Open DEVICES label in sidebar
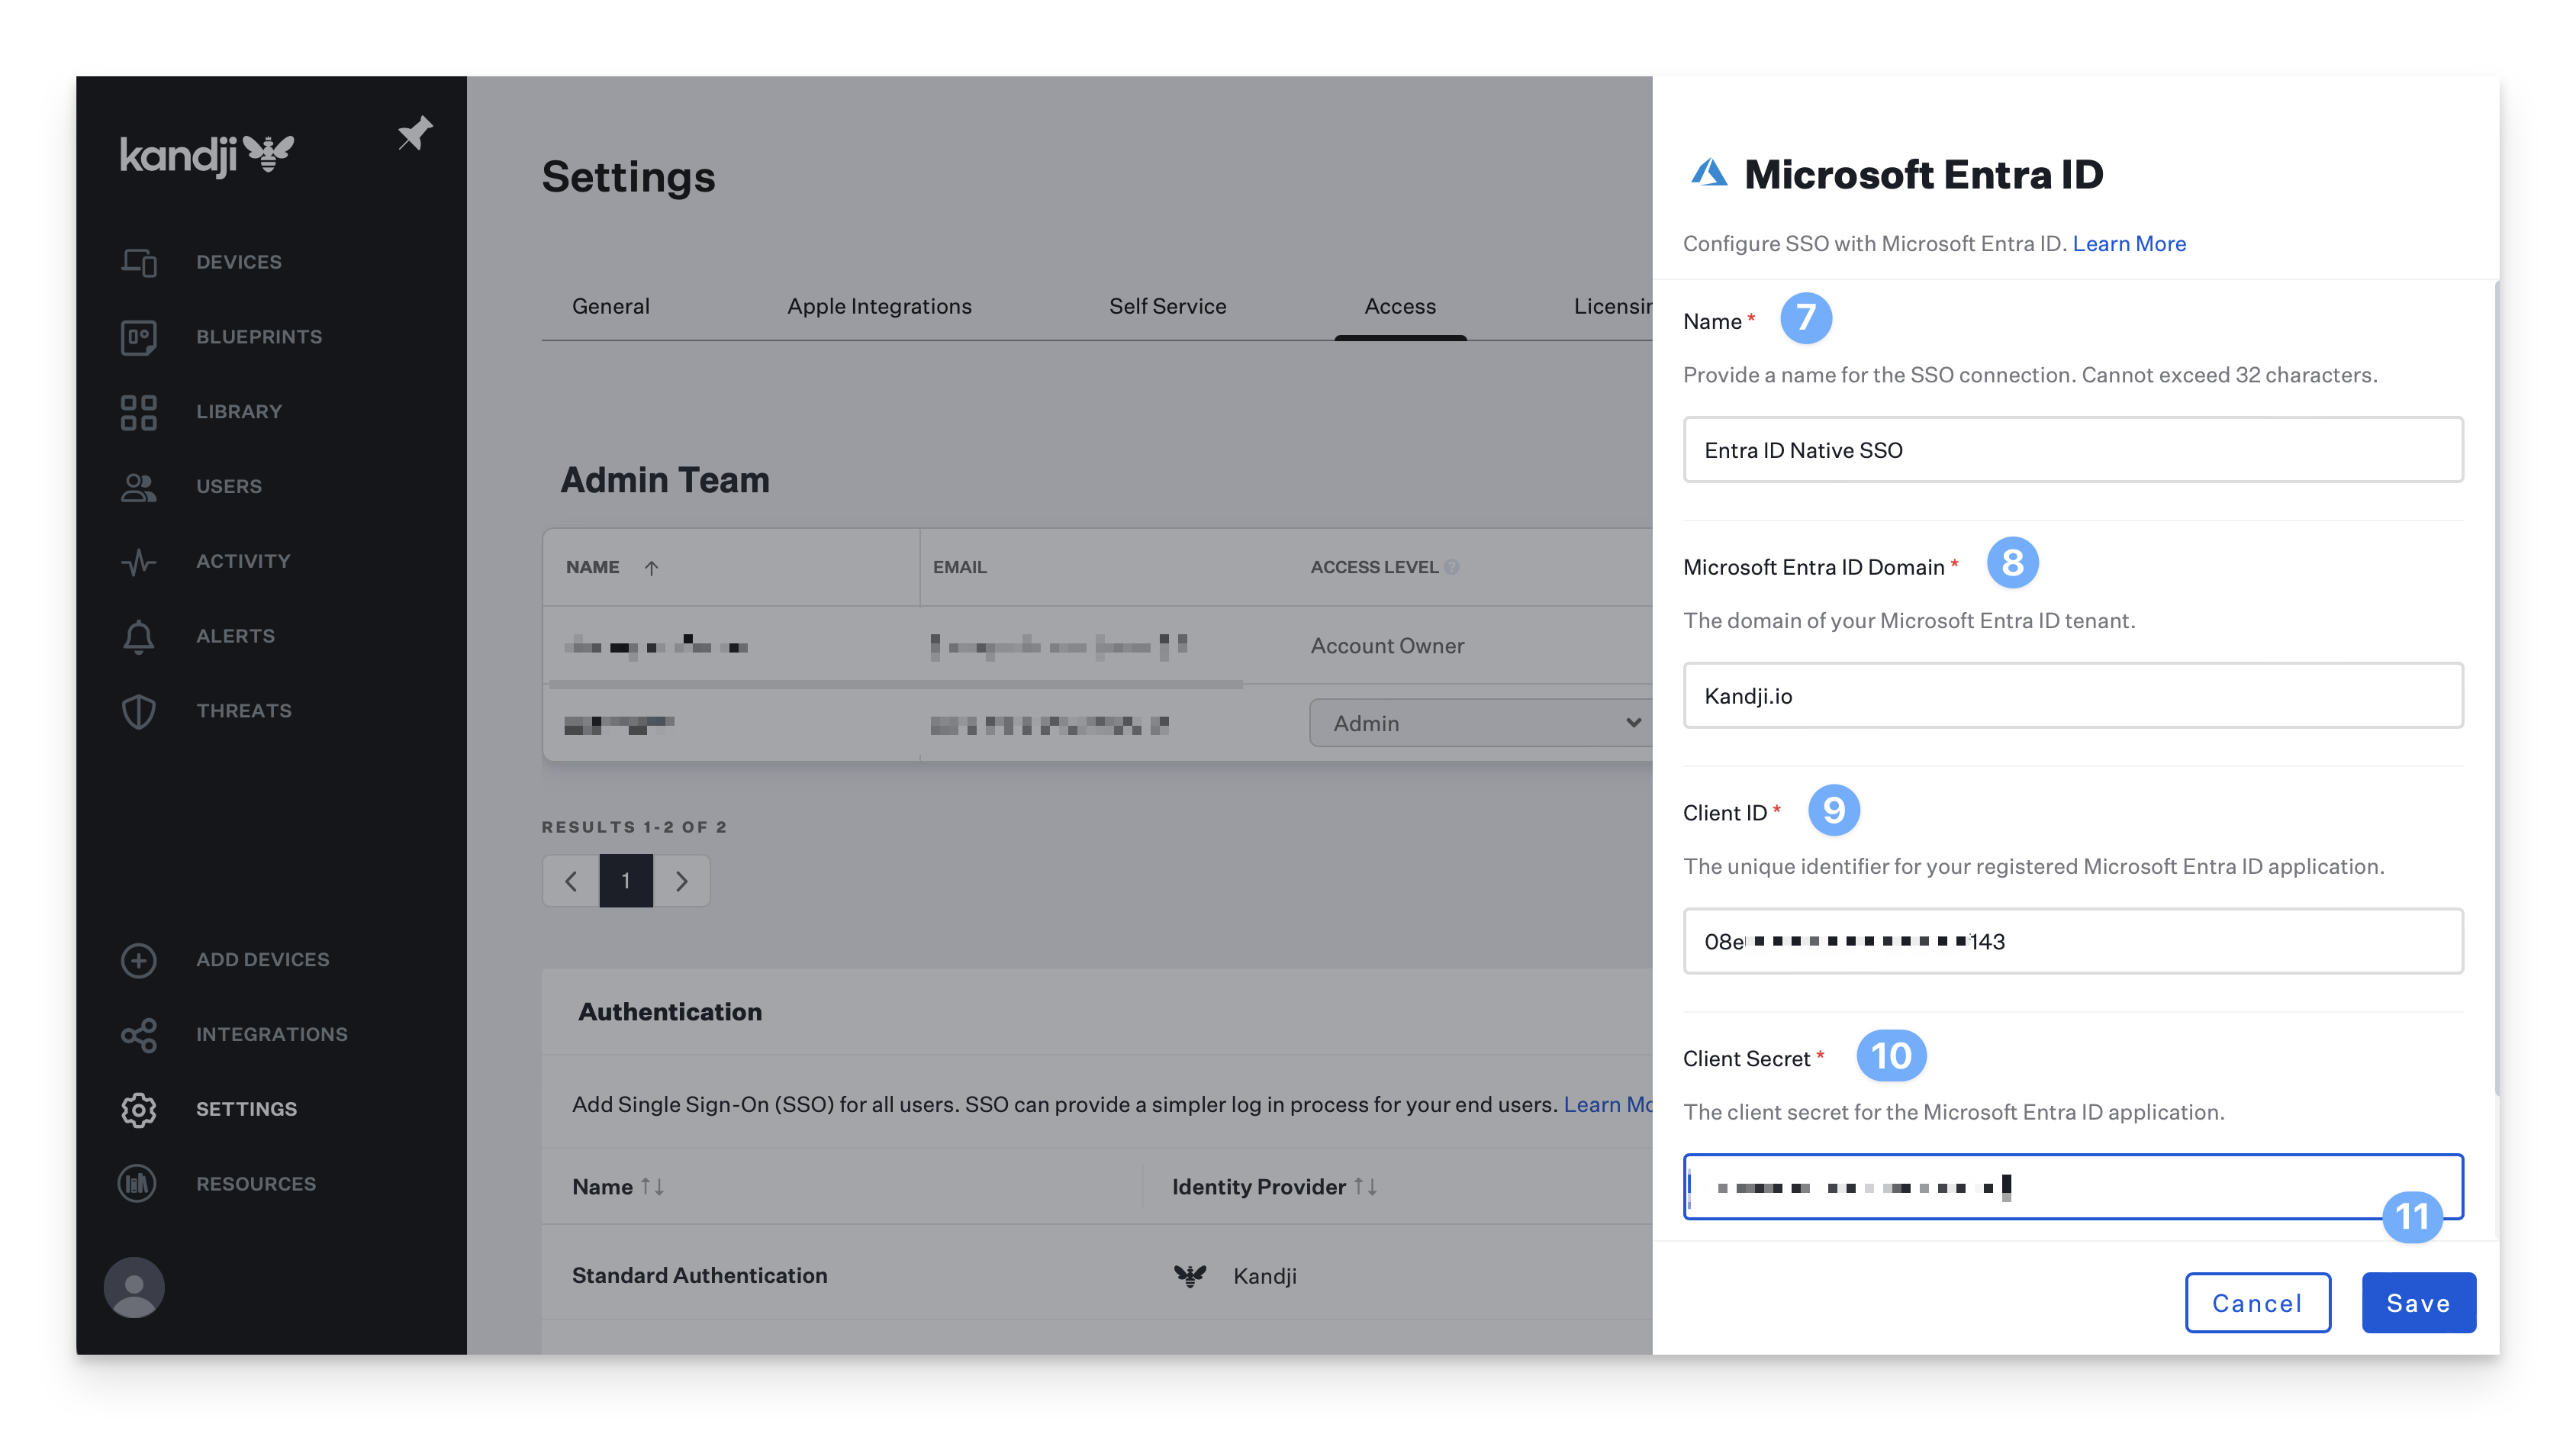This screenshot has width=2576, height=1431. [239, 262]
